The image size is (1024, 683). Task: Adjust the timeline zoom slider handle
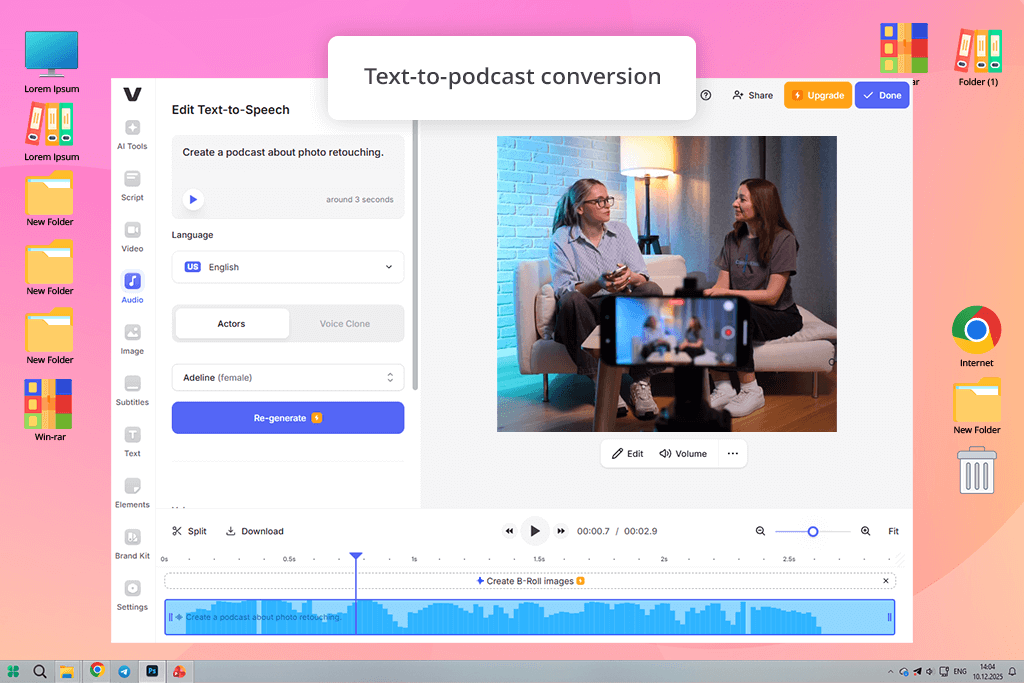(x=812, y=532)
